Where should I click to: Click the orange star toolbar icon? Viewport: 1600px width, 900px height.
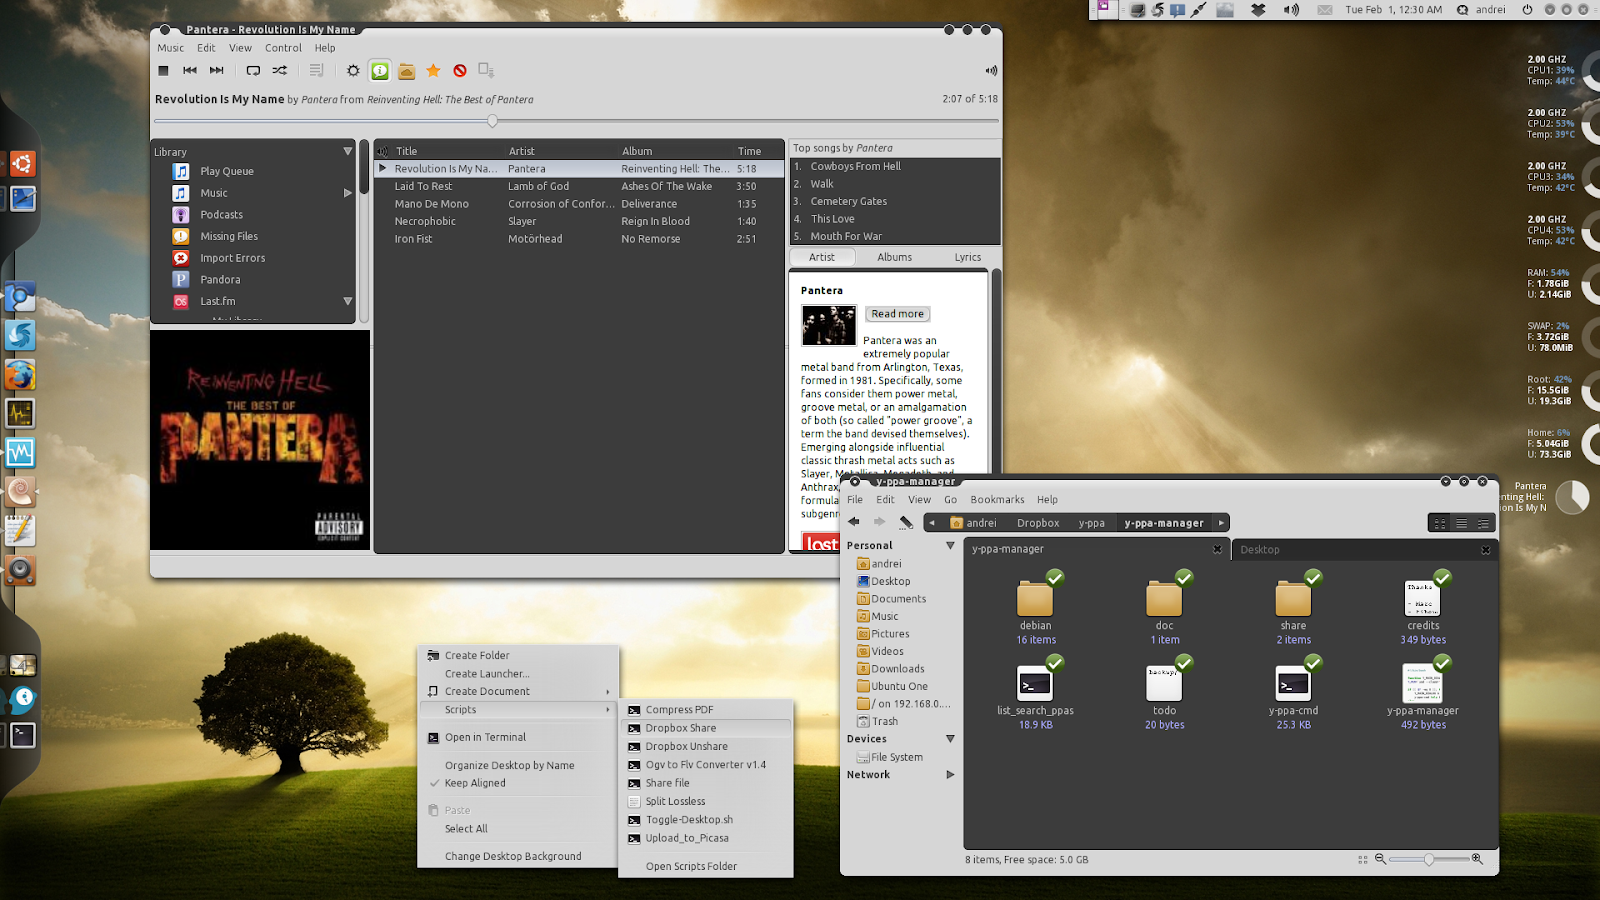point(433,70)
